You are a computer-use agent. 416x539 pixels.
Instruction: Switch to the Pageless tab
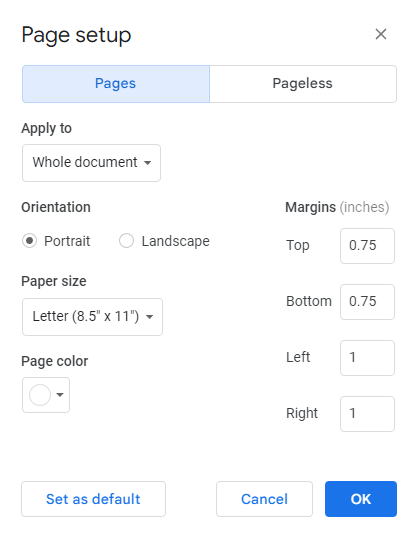click(303, 84)
